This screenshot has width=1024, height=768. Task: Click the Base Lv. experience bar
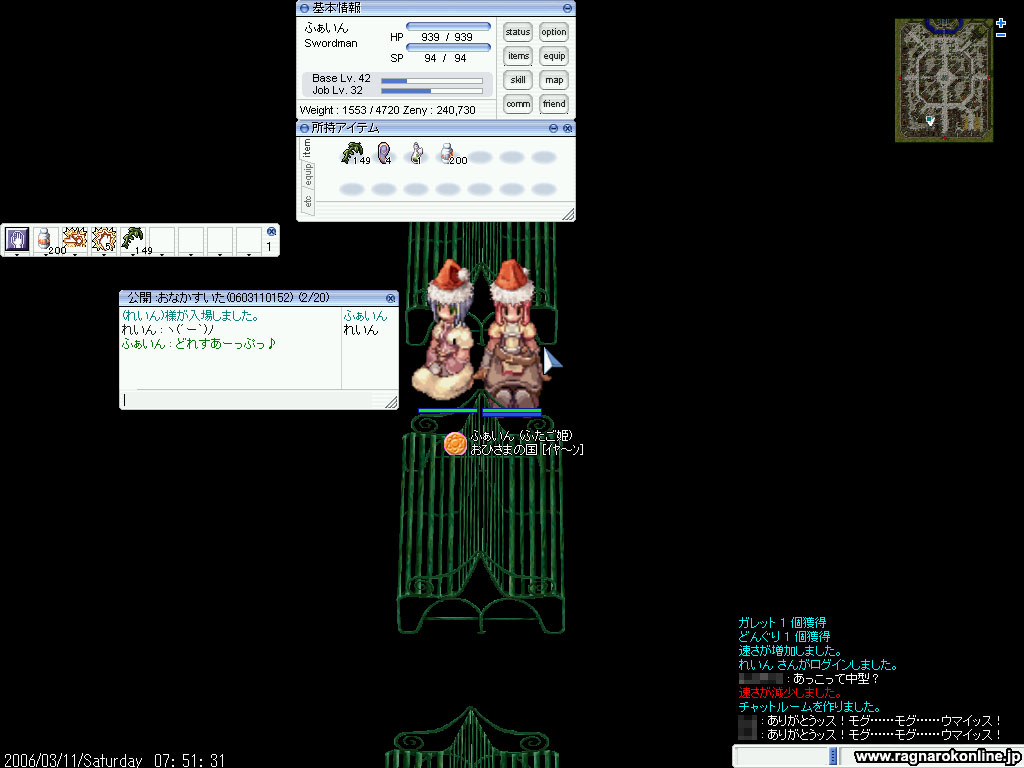(x=431, y=80)
